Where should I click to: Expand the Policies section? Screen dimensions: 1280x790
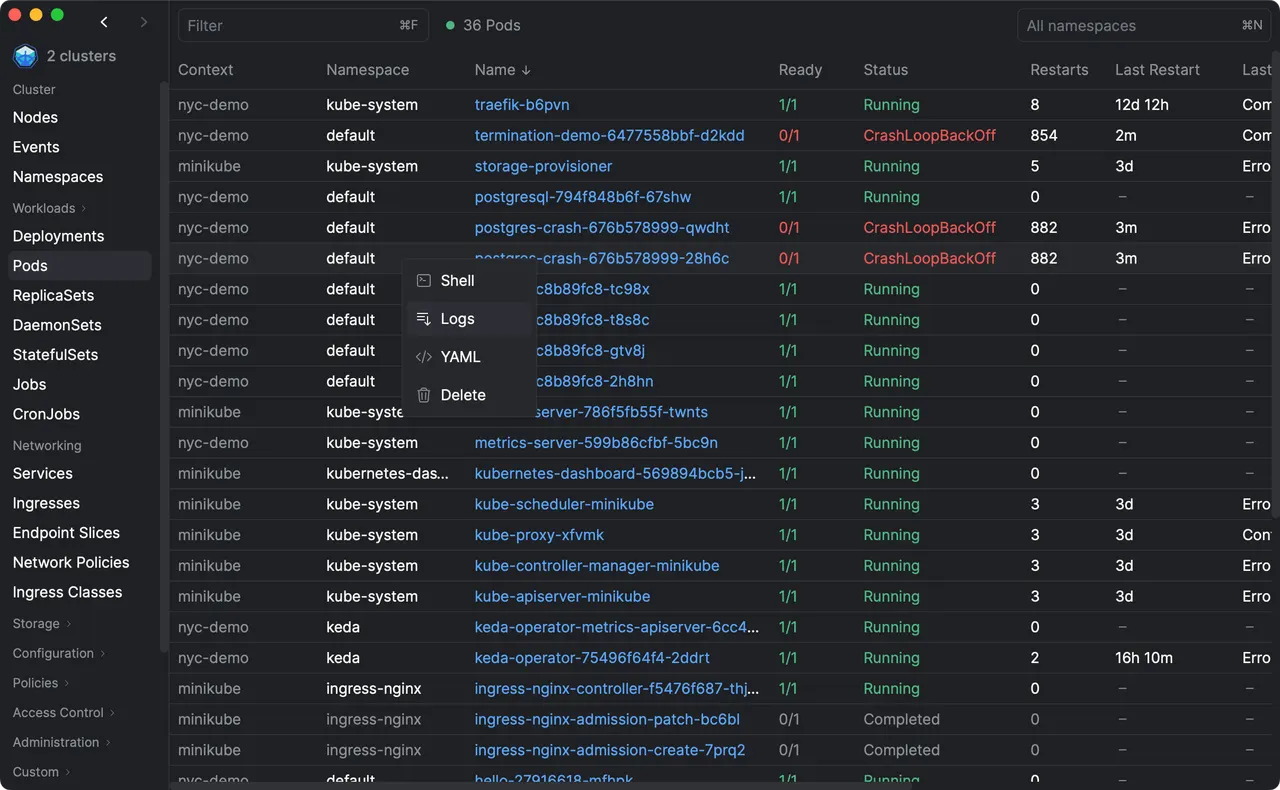tap(41, 683)
